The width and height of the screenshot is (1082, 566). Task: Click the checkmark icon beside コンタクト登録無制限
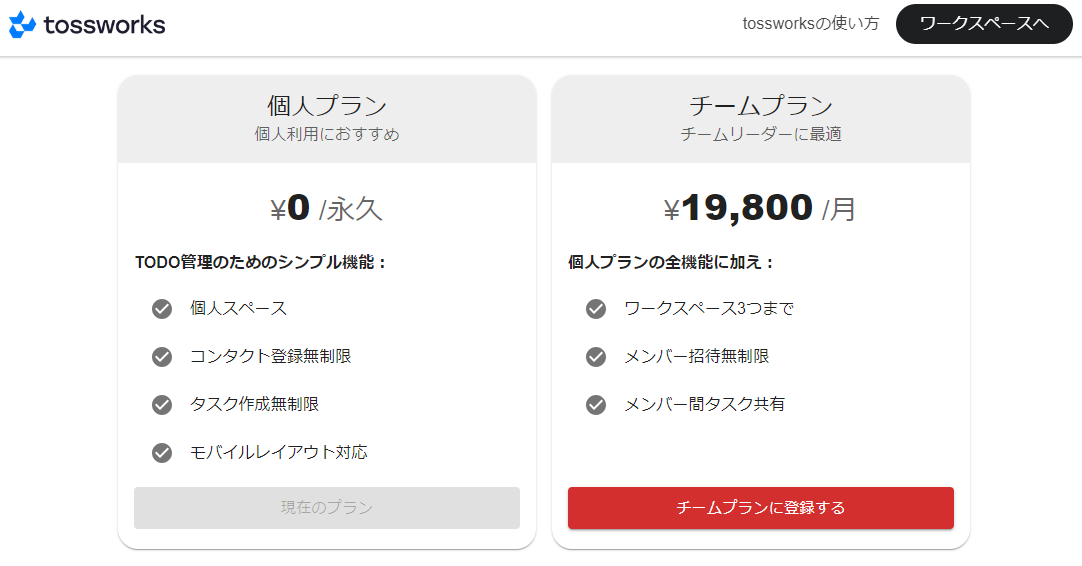[162, 357]
